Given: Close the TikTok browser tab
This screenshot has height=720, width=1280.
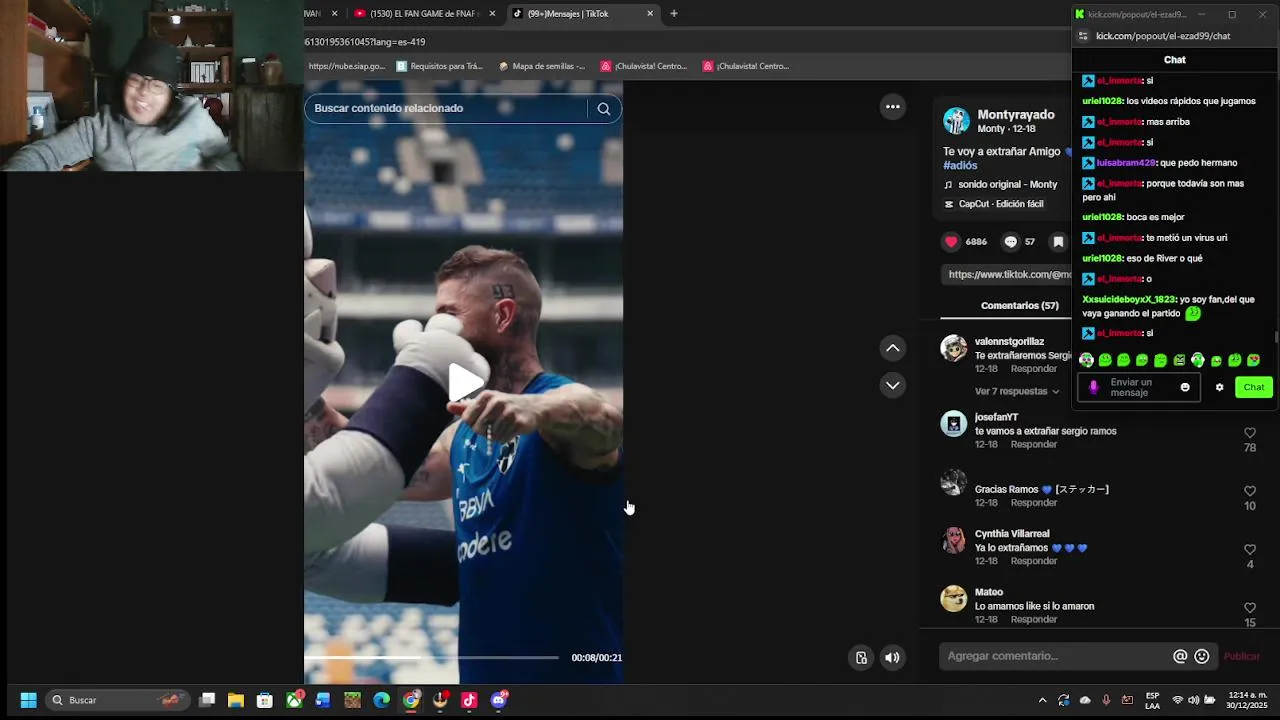Looking at the screenshot, I should (650, 14).
